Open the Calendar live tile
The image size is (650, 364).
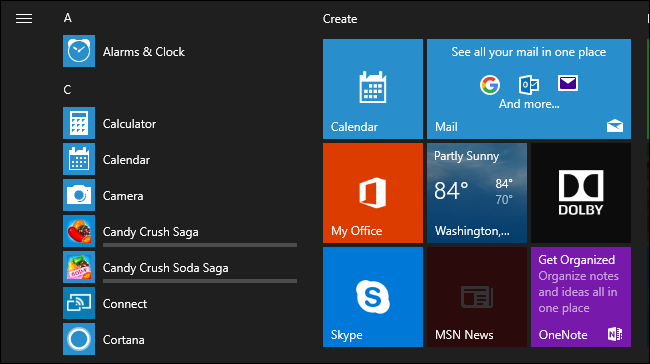(373, 89)
